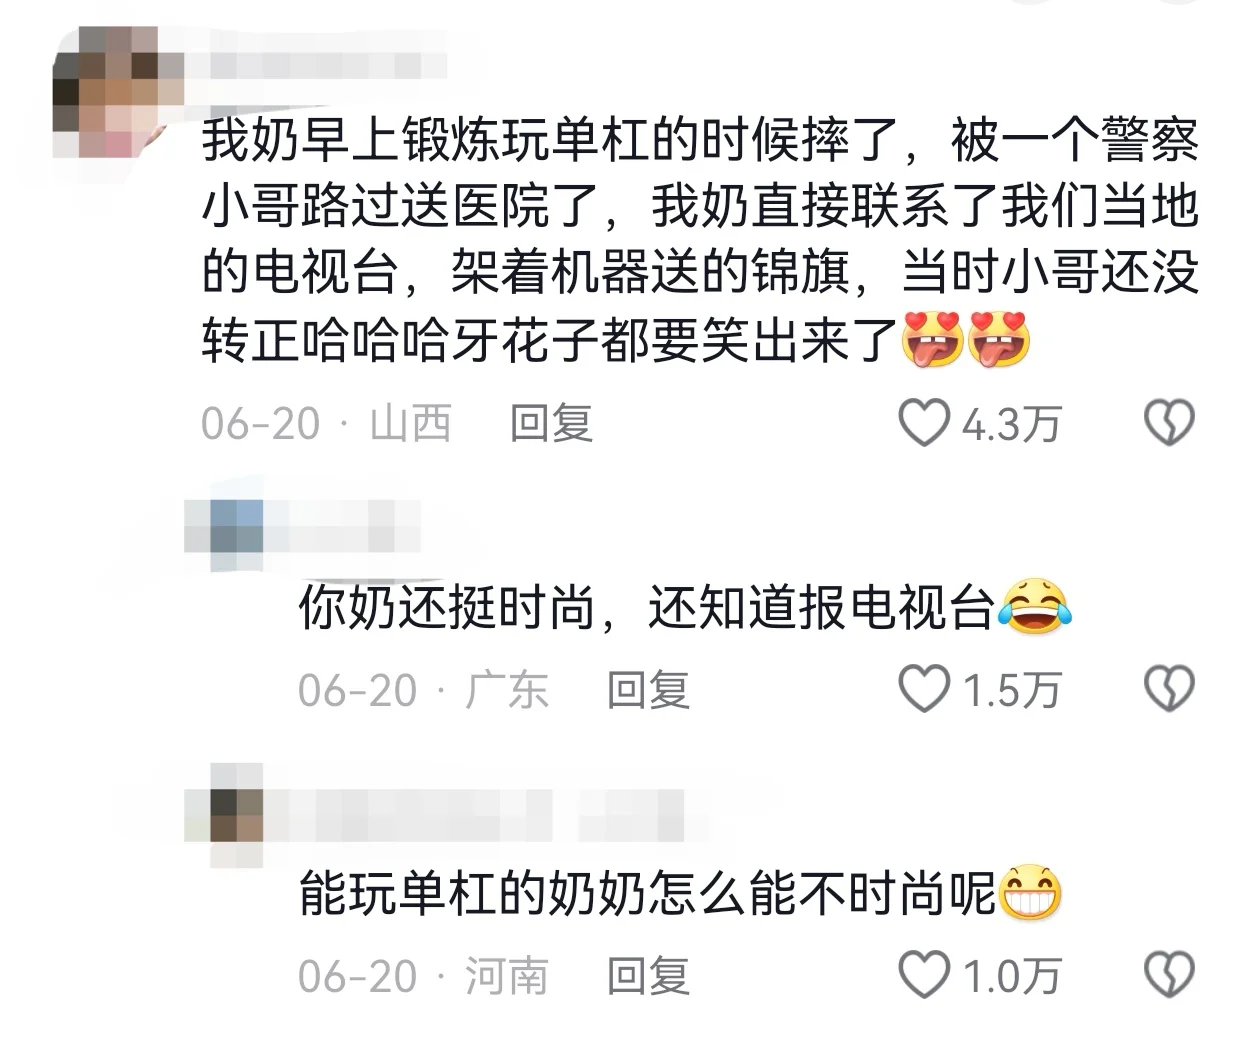Dislike the Guangdong reply via the broken heart
This screenshot has width=1260, height=1056.
[1169, 689]
